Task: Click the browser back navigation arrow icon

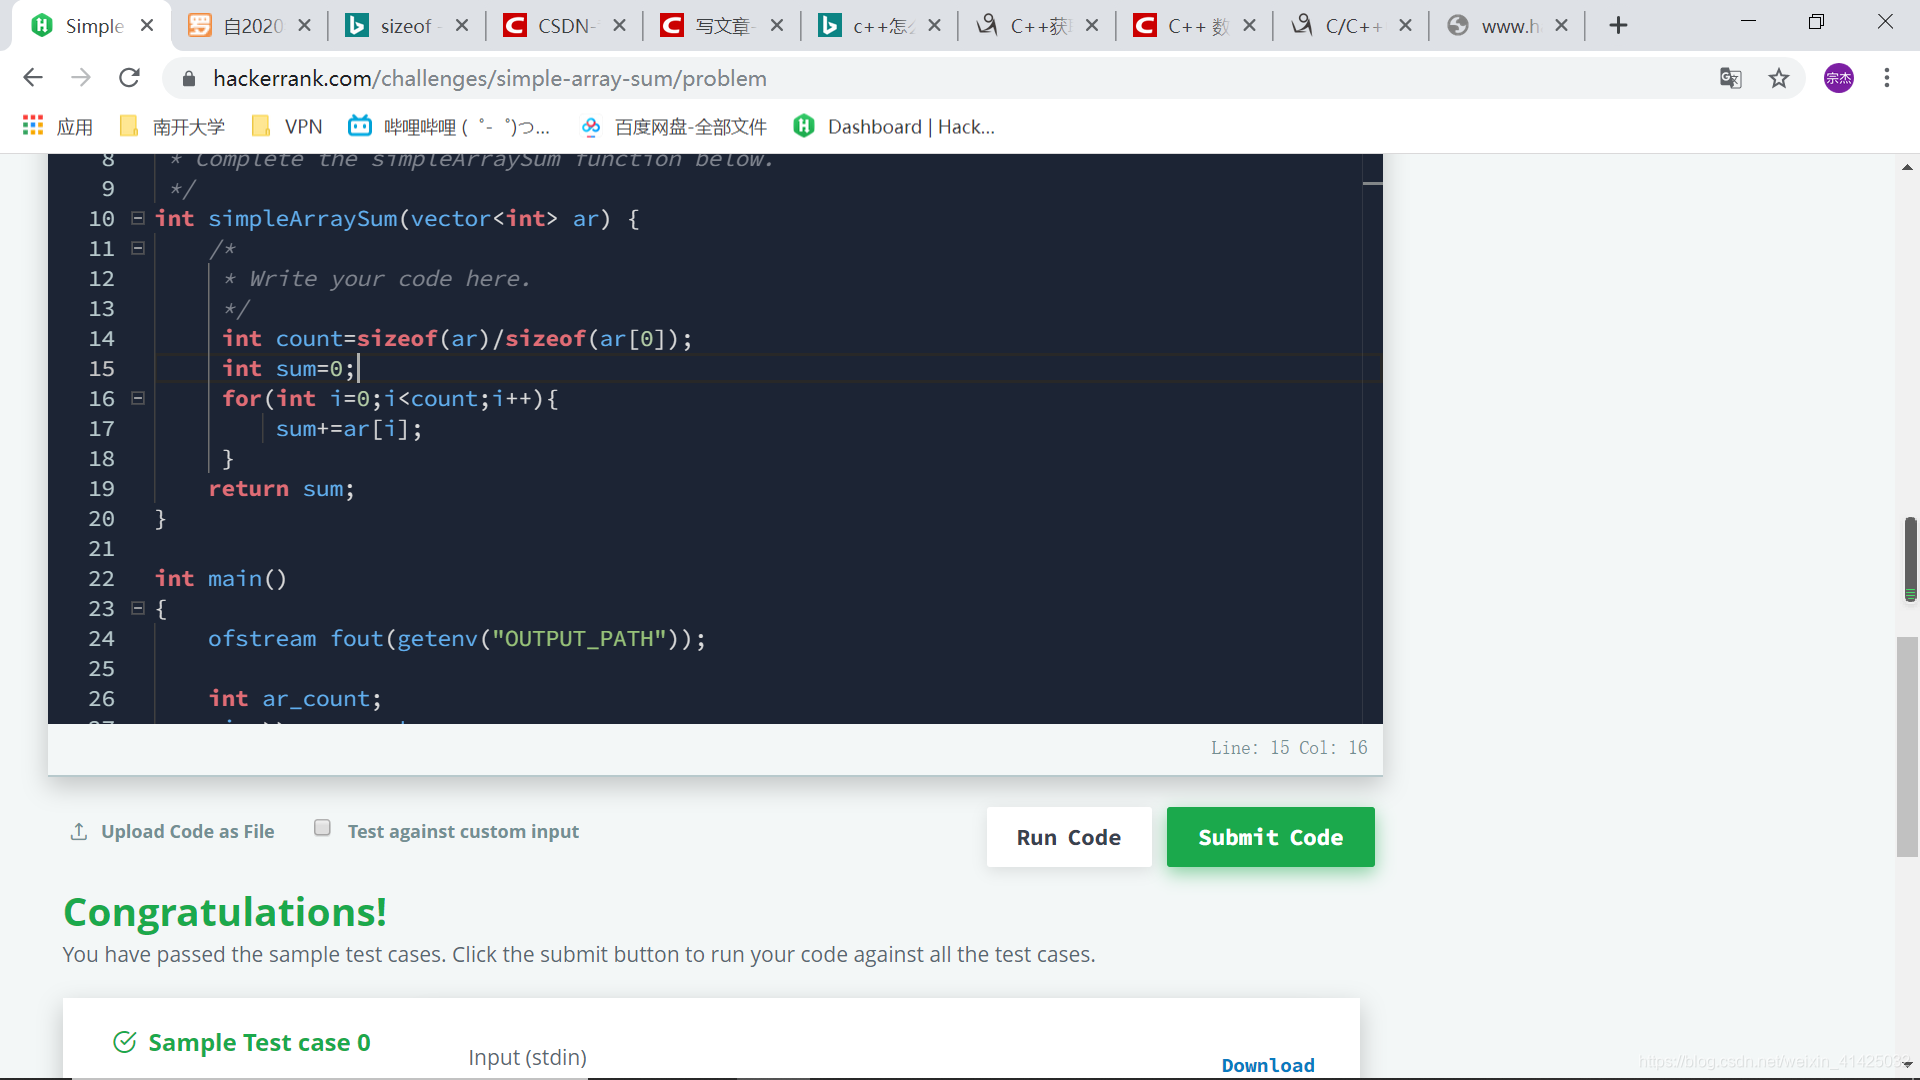Action: (33, 78)
